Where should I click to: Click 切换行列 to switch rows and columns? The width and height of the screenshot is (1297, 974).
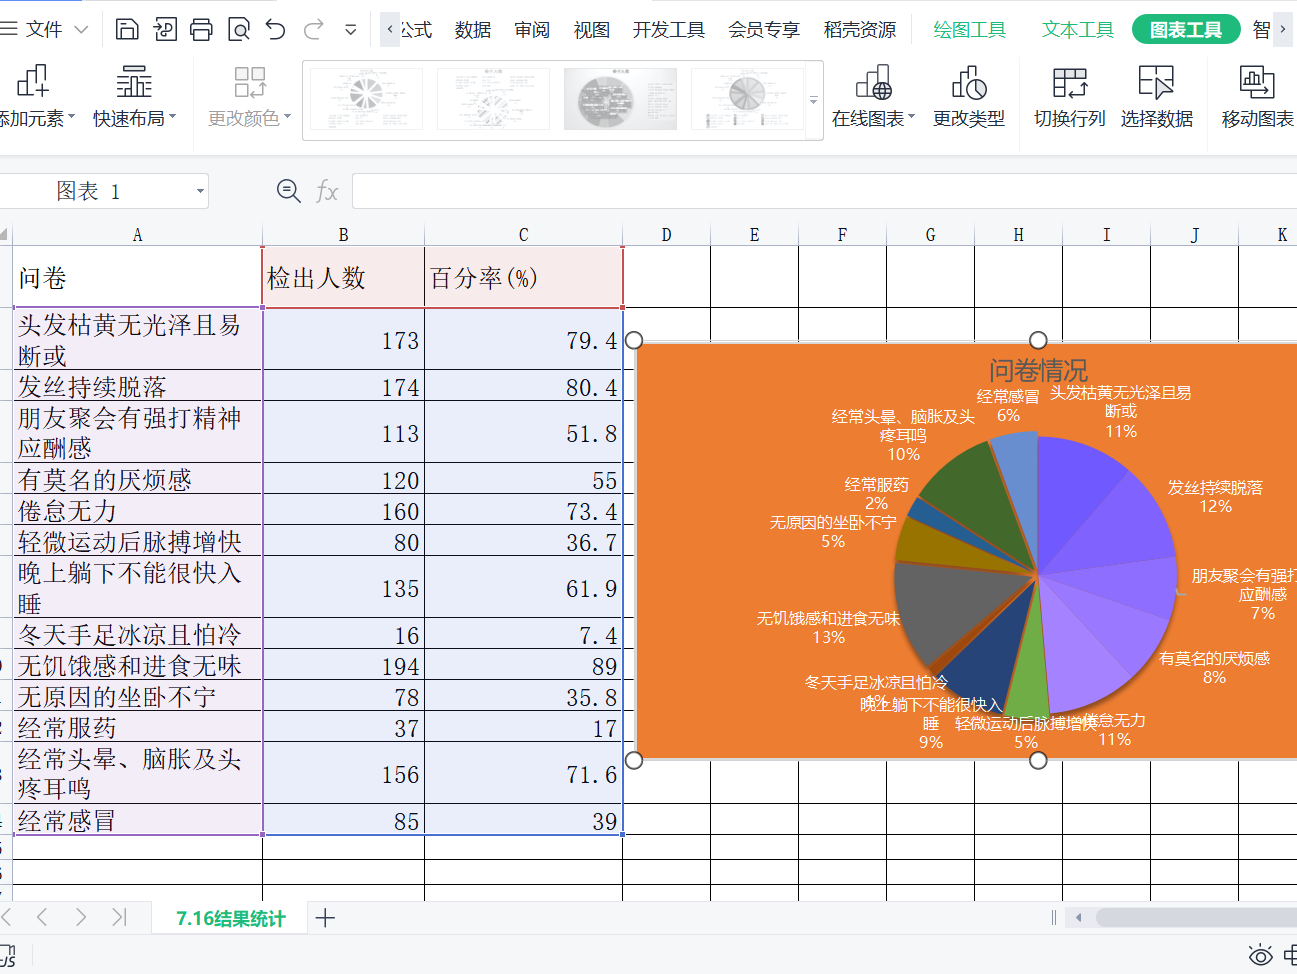[1069, 98]
